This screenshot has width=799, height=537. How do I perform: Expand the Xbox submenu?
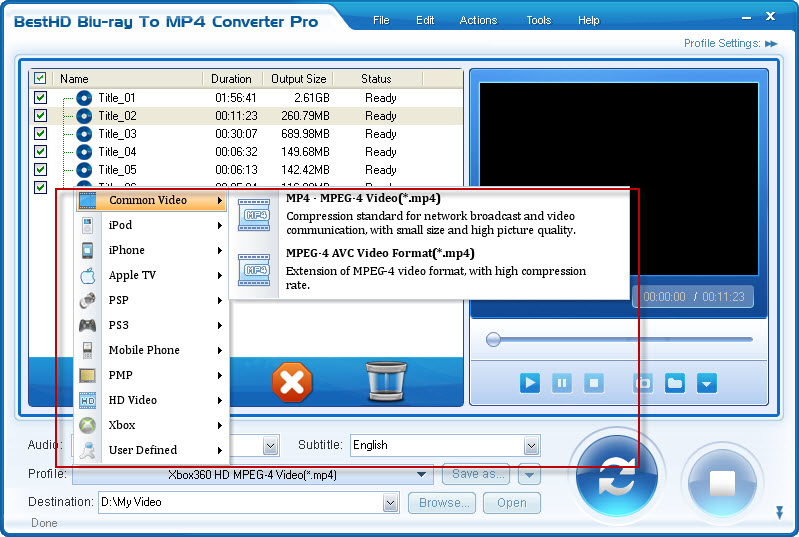coord(220,425)
